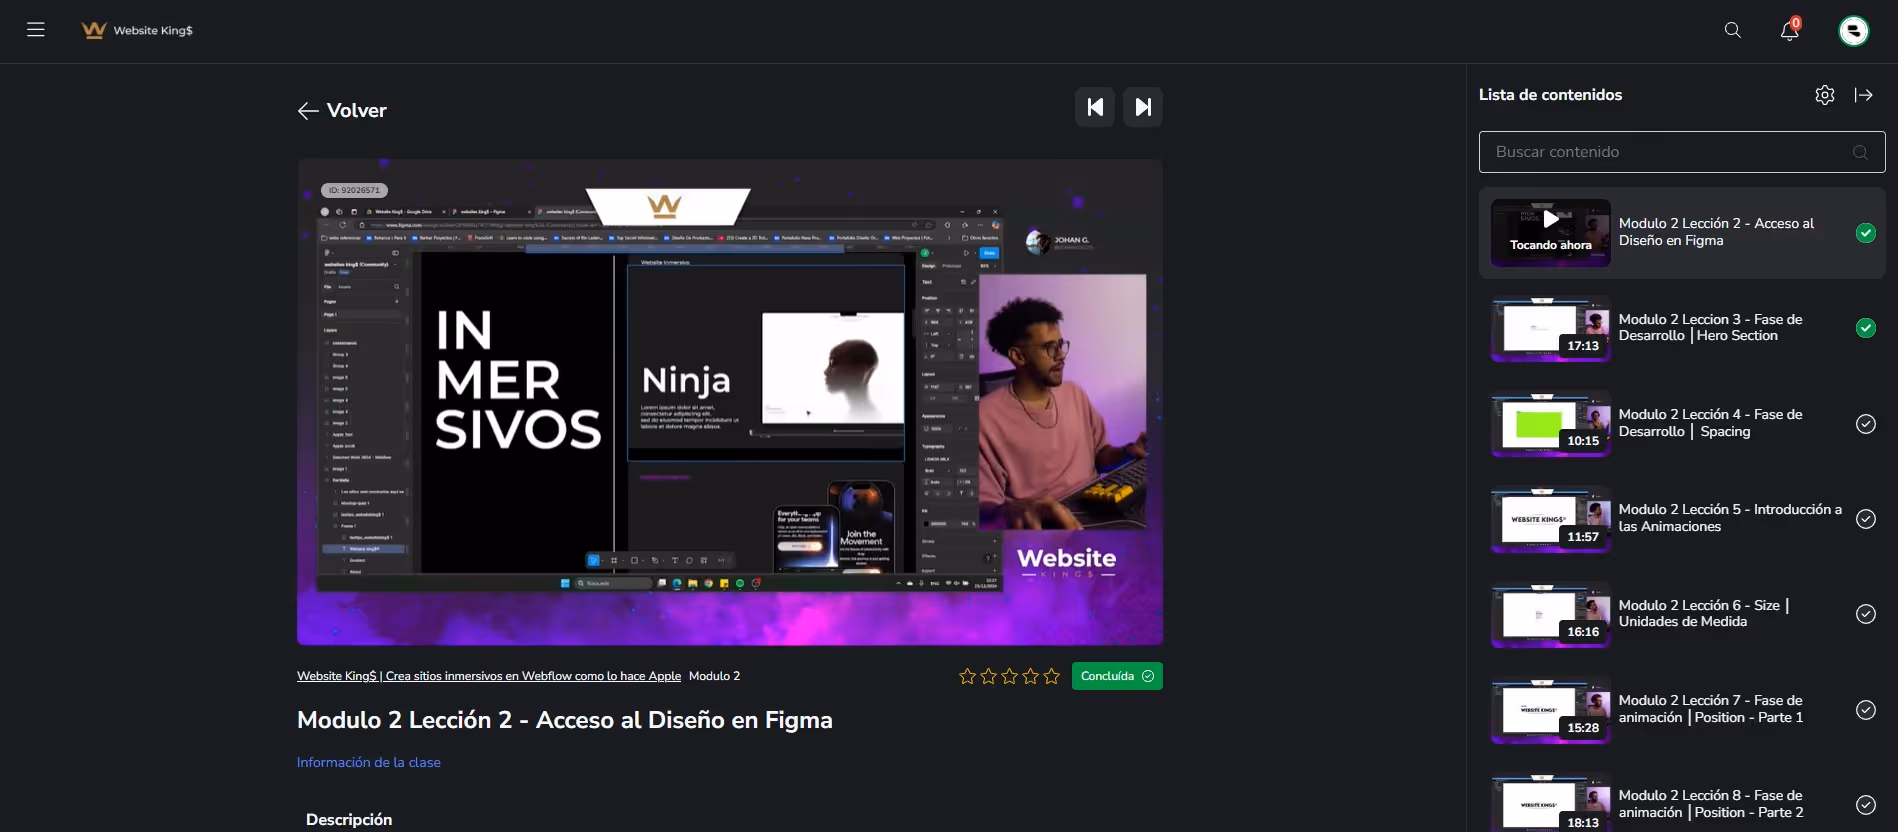This screenshot has height=832, width=1898.
Task: Collapse the content list panel
Action: click(1864, 95)
